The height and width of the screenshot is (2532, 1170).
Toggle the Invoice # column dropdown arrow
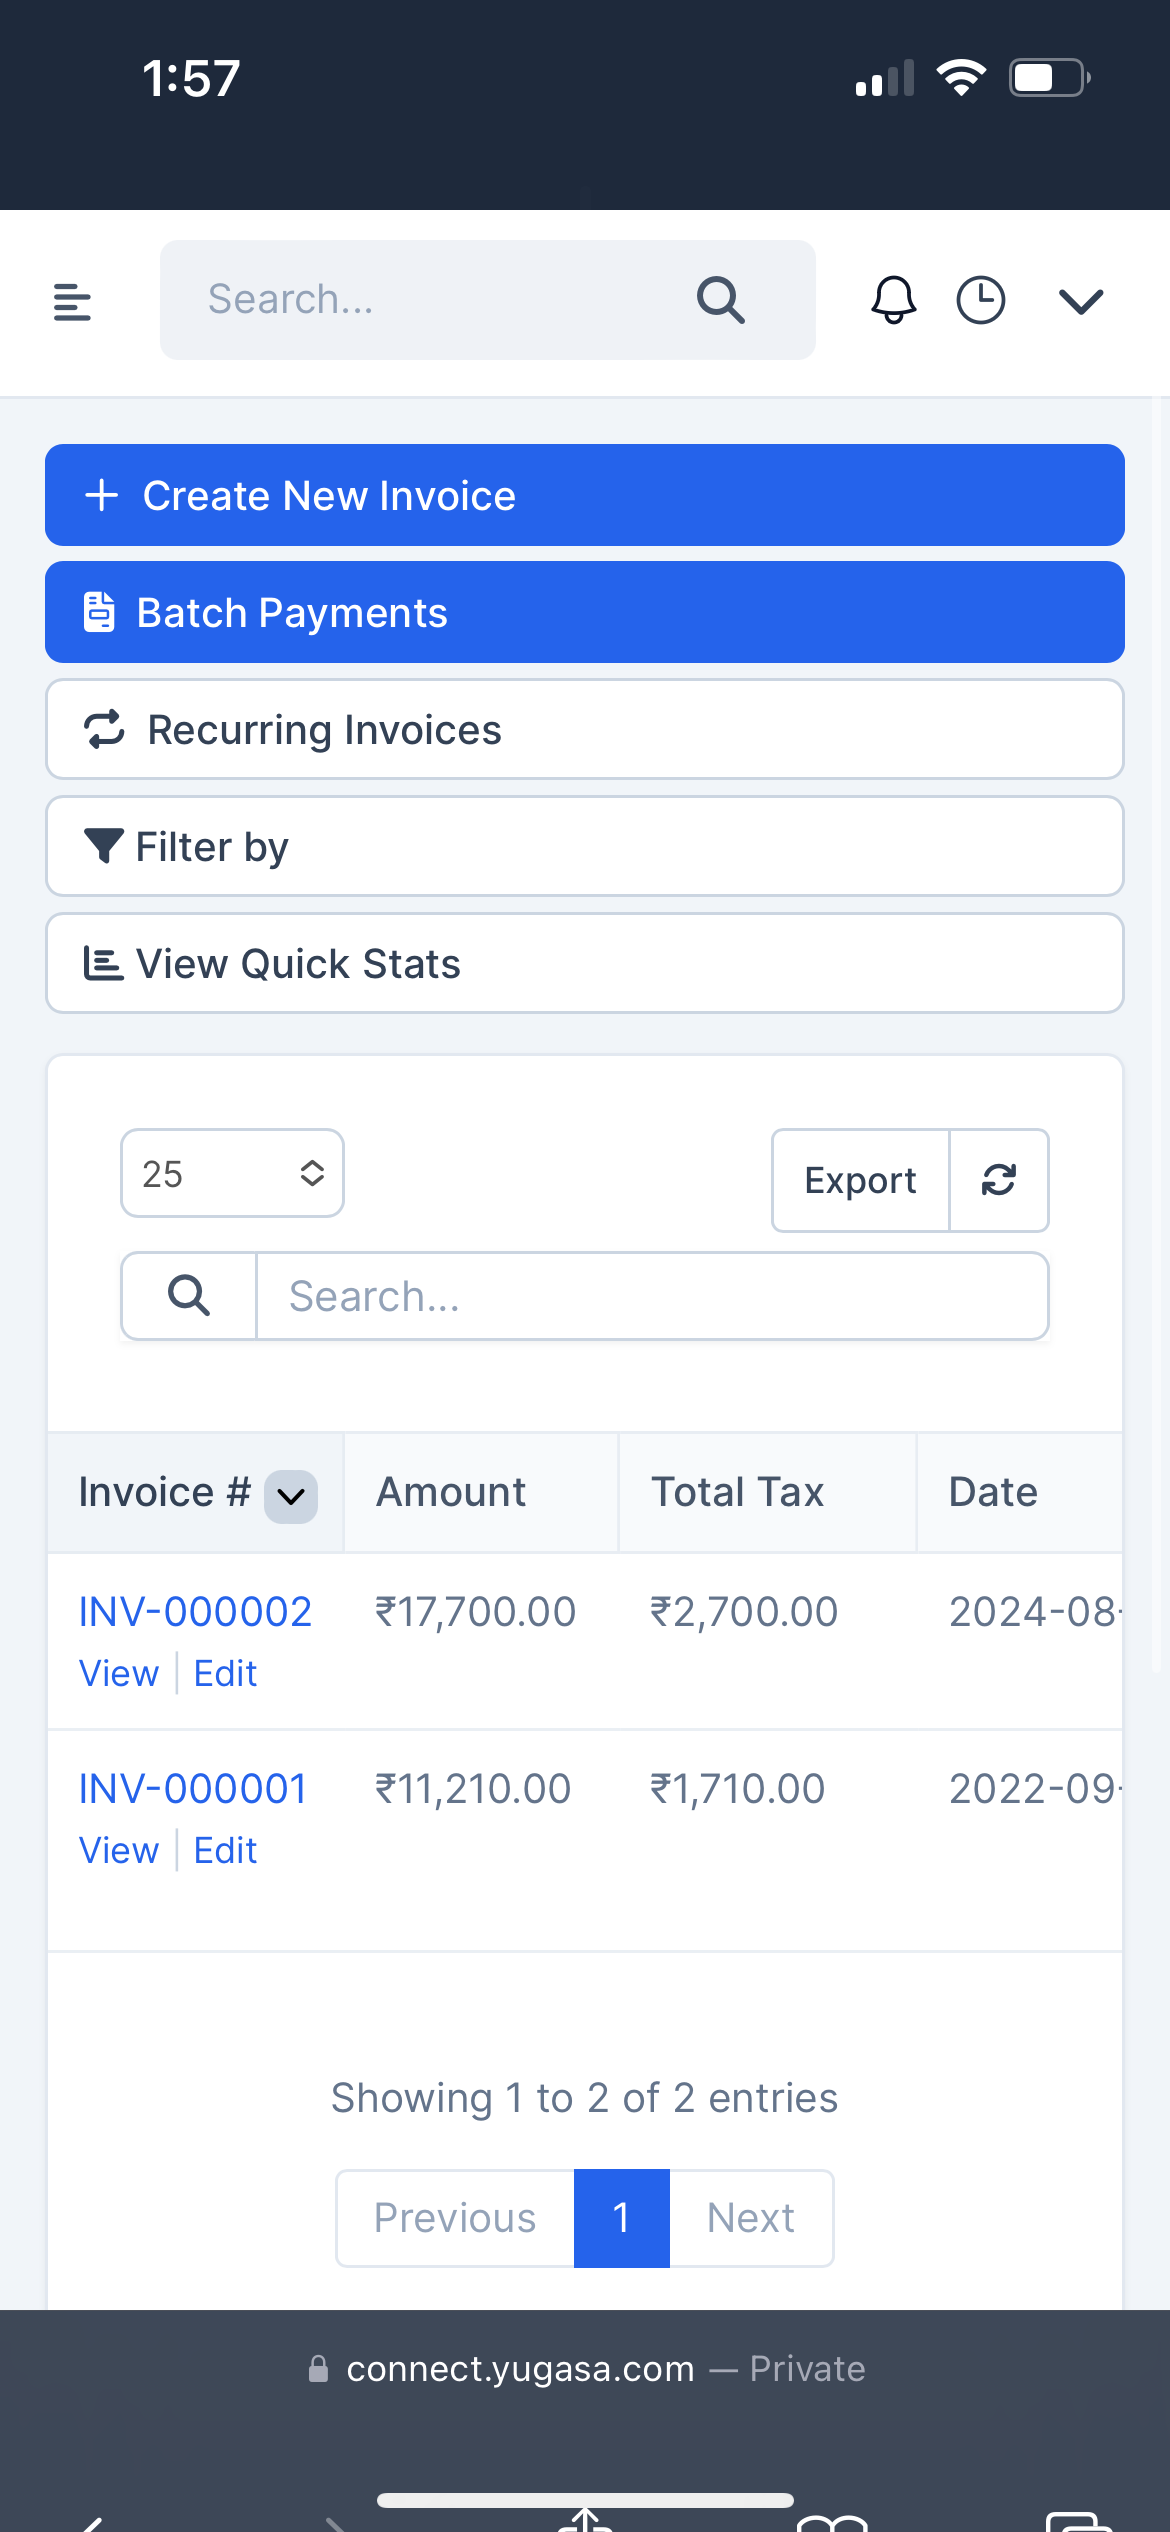click(x=291, y=1496)
